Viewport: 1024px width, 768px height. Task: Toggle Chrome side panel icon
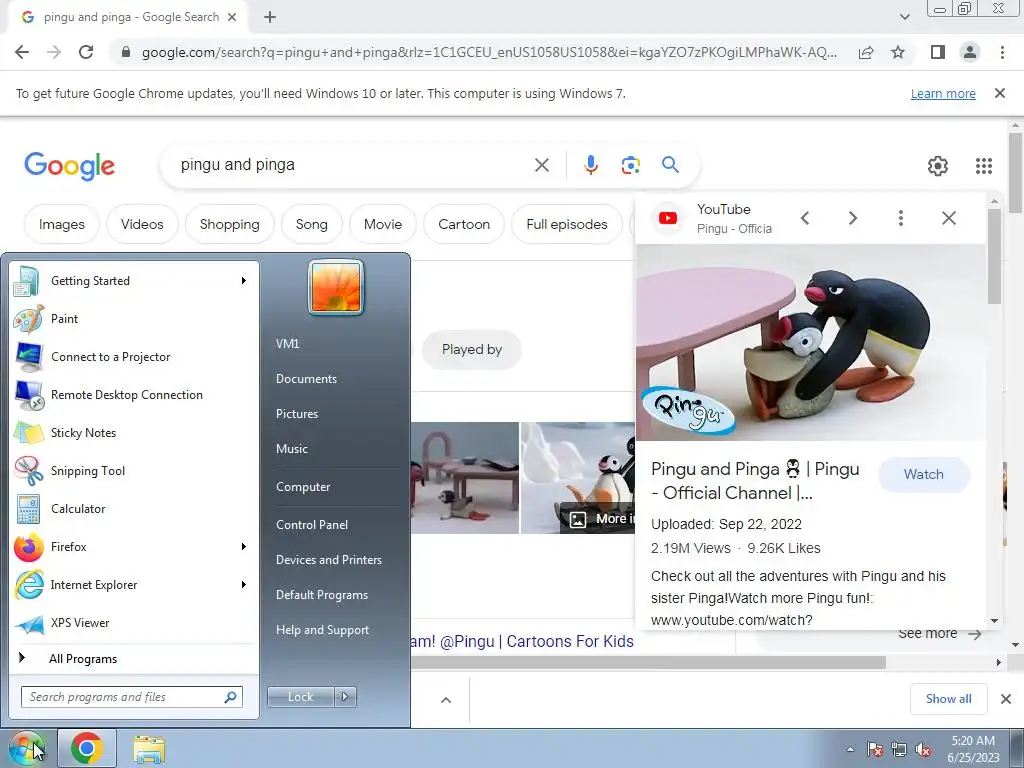[938, 52]
